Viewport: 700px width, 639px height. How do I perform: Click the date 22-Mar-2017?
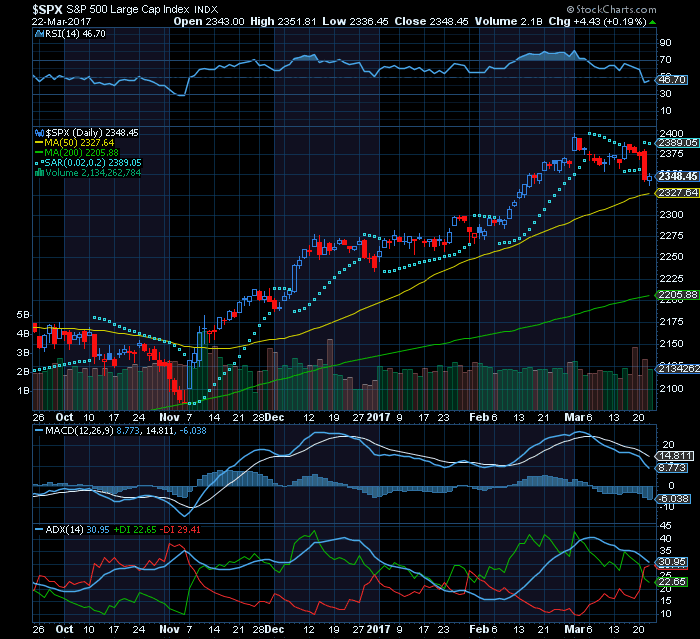62,21
